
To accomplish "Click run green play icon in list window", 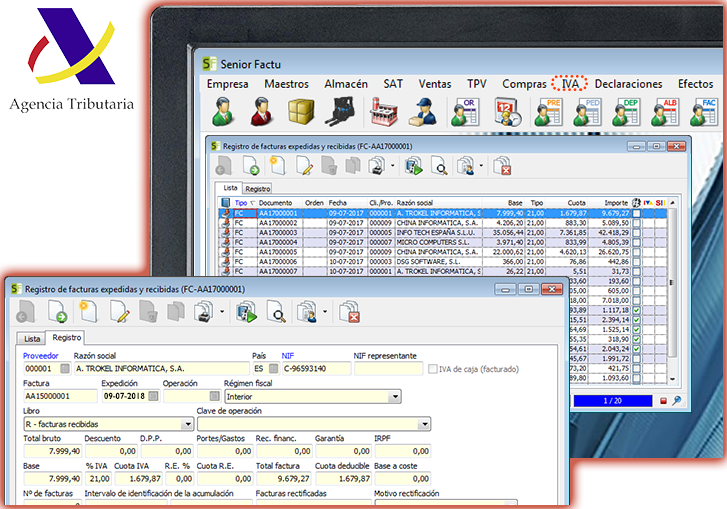I will tap(413, 166).
